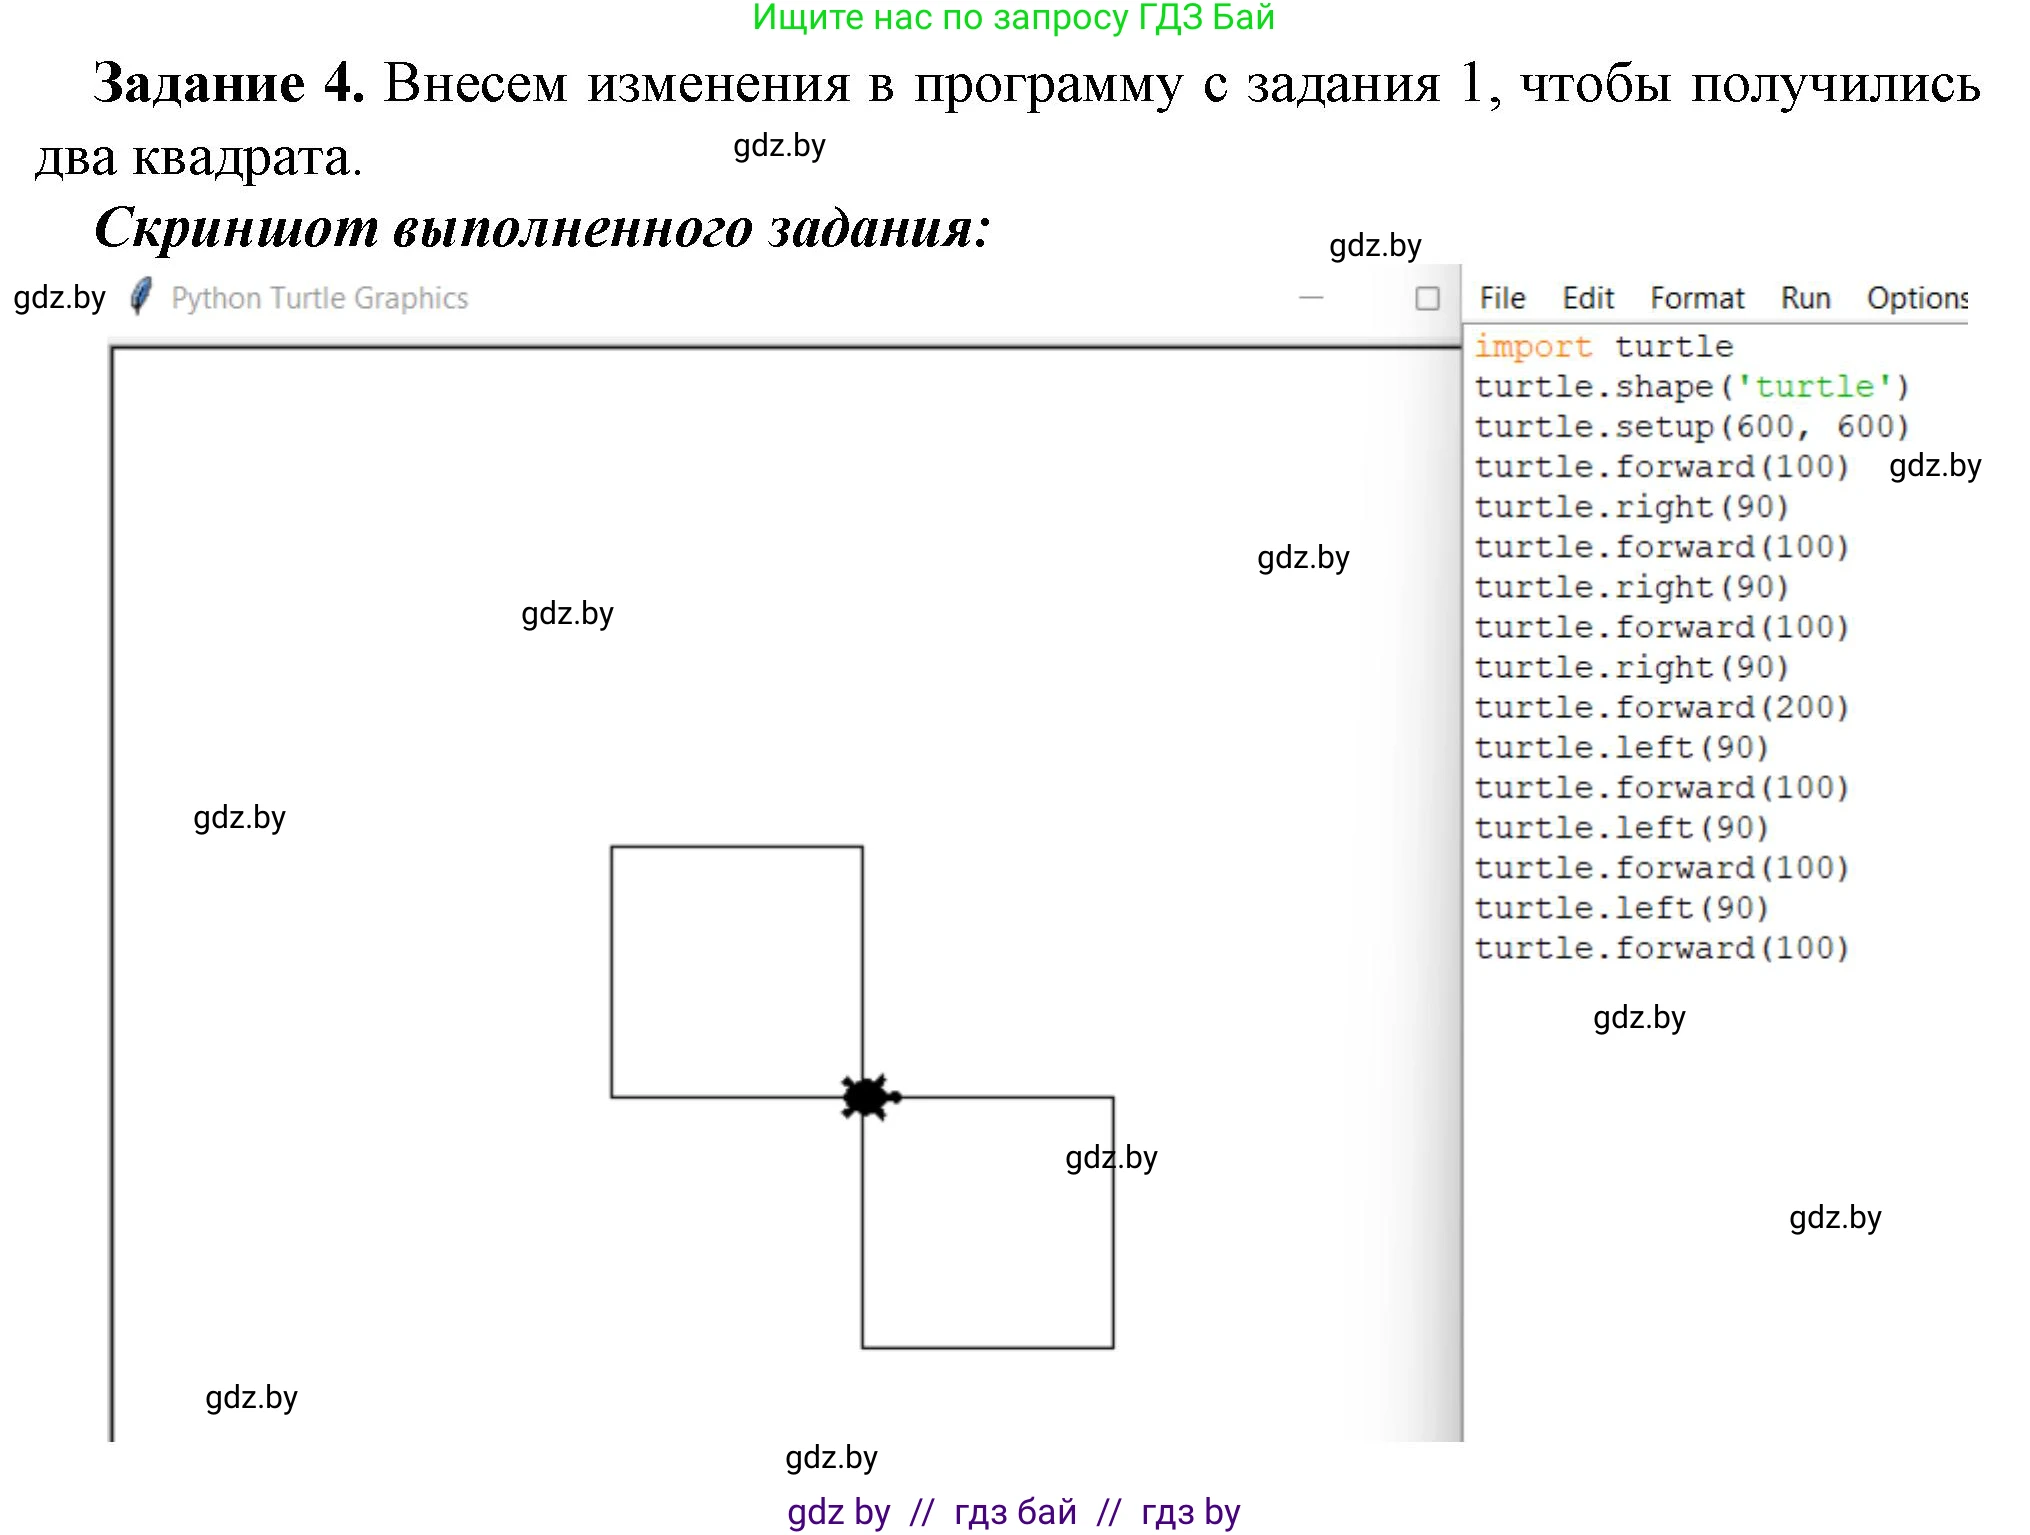Viewport: 2030px width, 1535px height.
Task: Open the Run menu
Action: [1804, 298]
